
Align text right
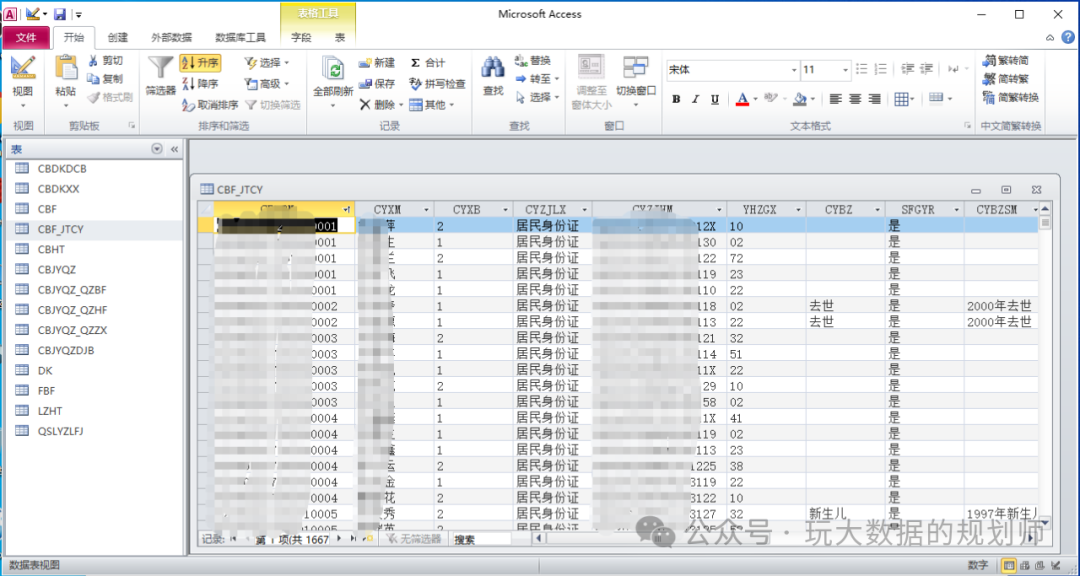click(x=874, y=99)
